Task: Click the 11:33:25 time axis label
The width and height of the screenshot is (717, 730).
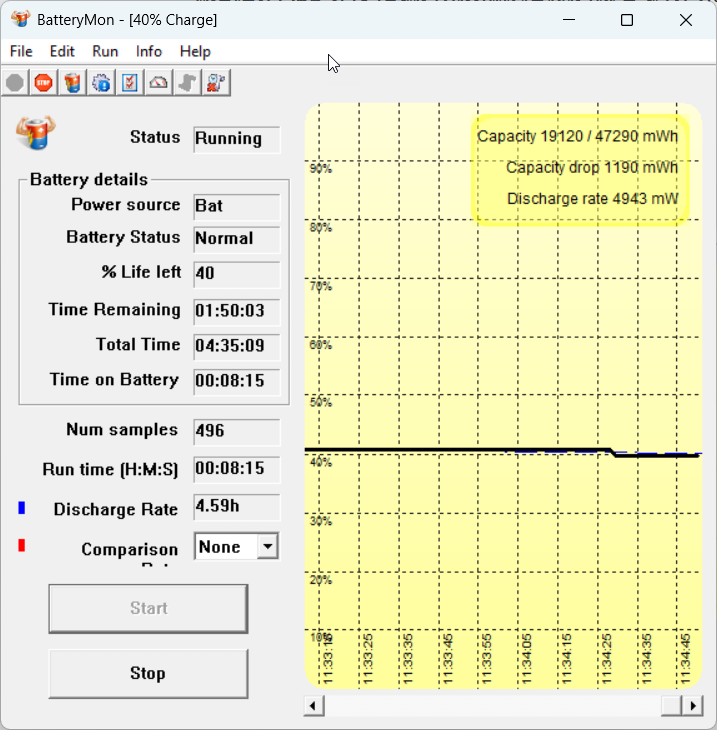Action: tap(367, 659)
